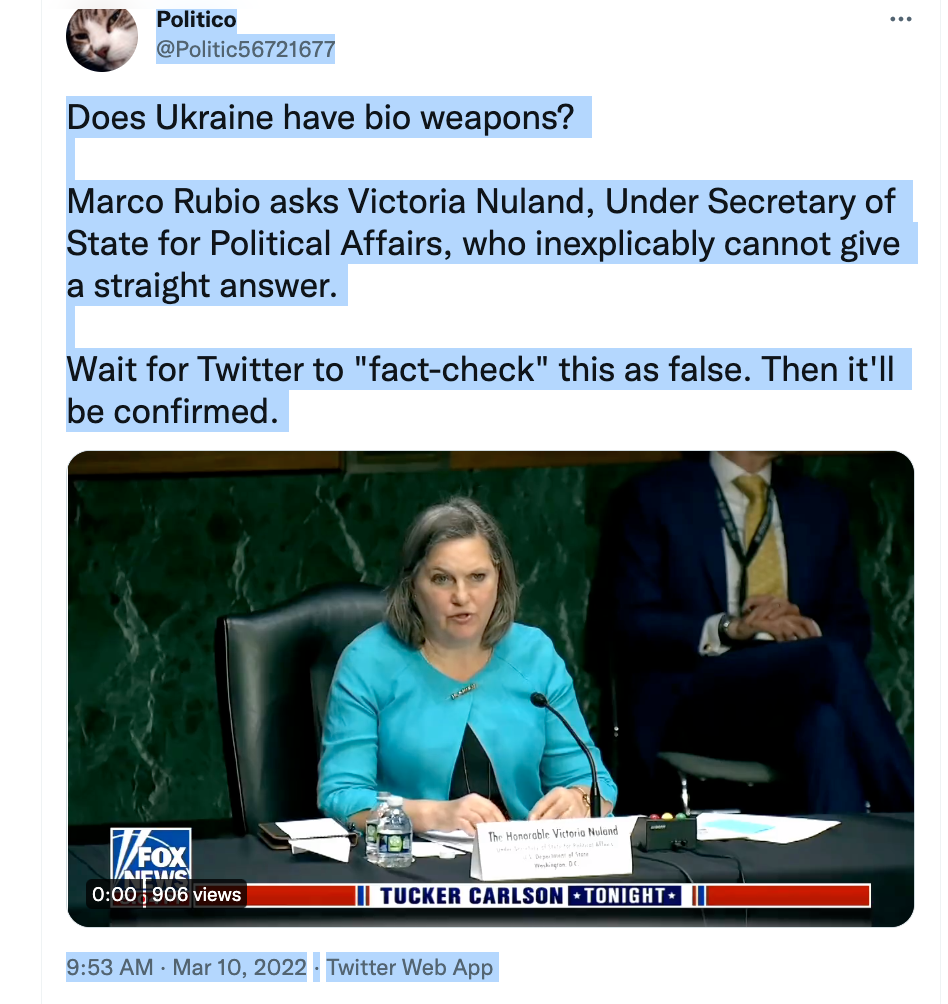Click the sentence 'Wait for Twitter to fact-check'
The width and height of the screenshot is (948, 1004).
click(480, 369)
